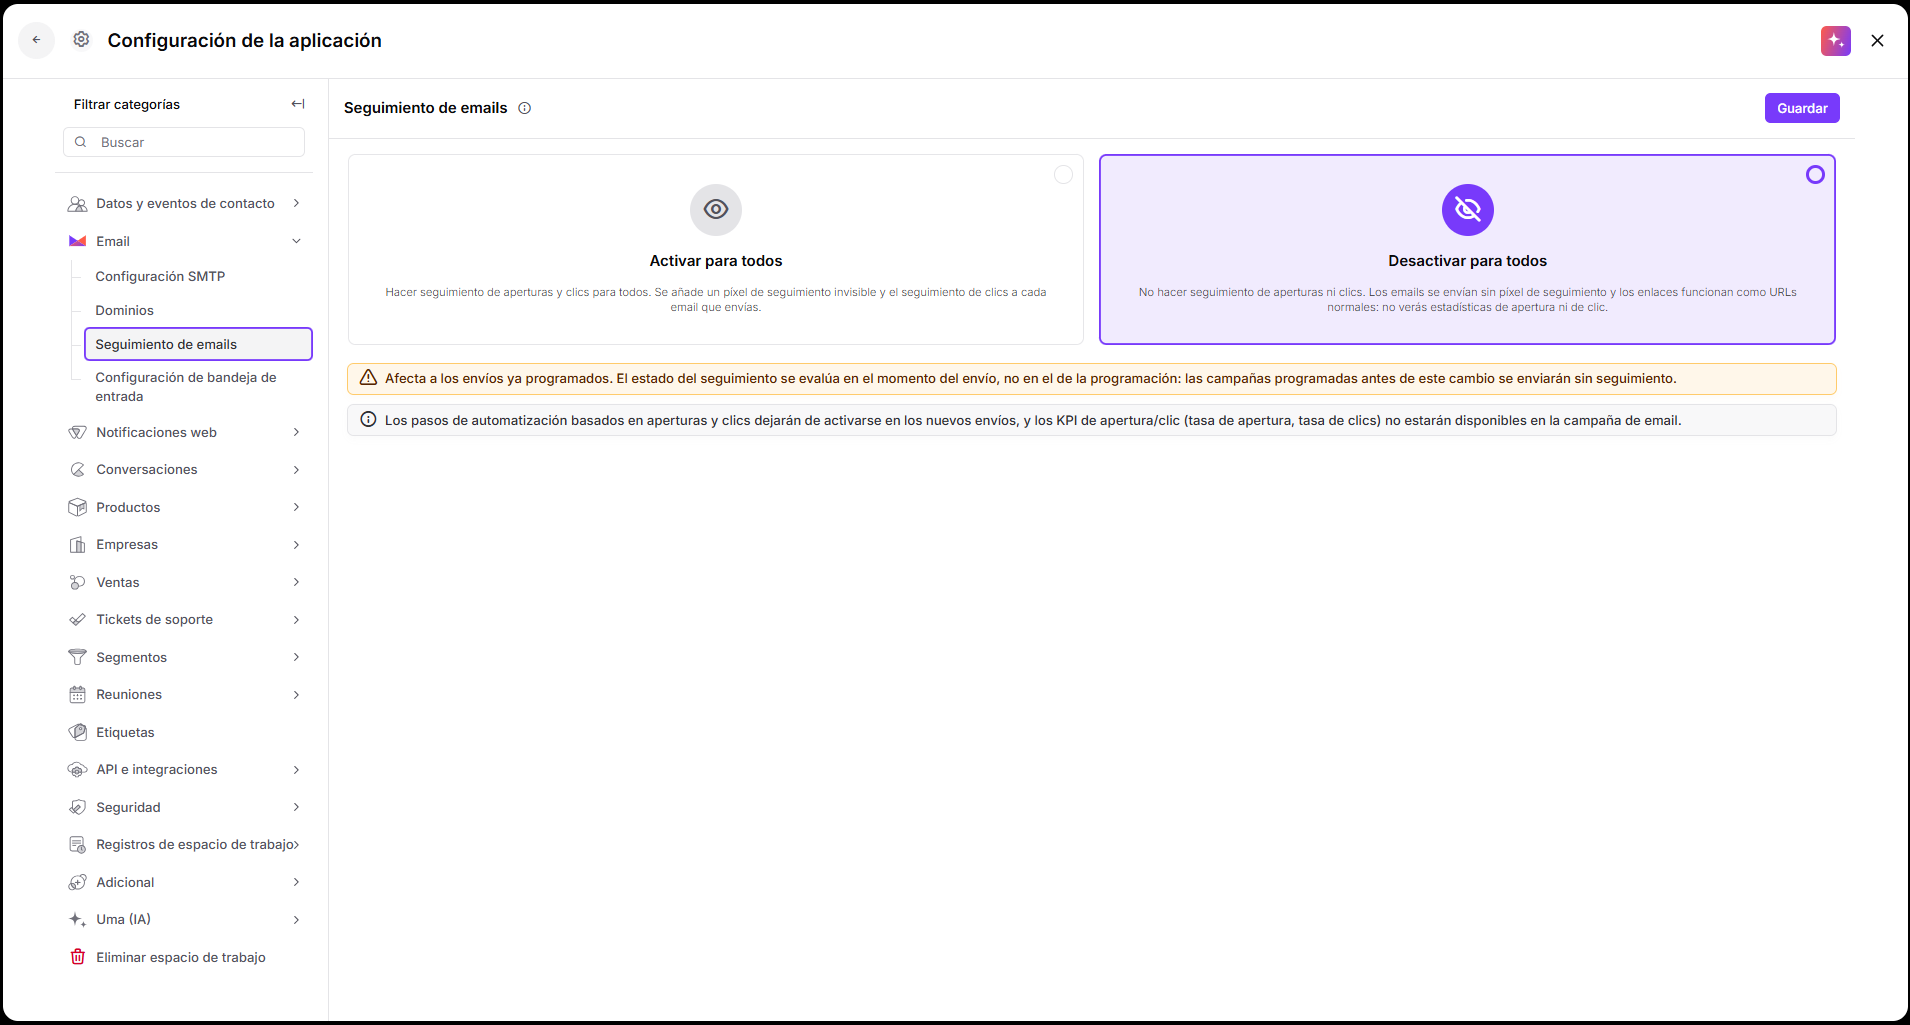The width and height of the screenshot is (1910, 1025).
Task: Choose the Desactivar para todos card
Action: [1467, 249]
